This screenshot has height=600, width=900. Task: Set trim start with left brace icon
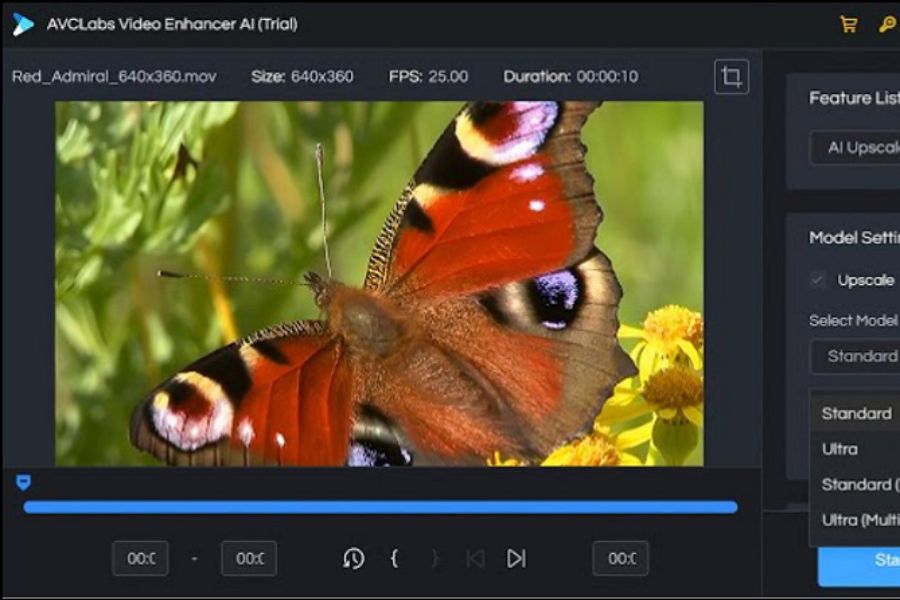pos(394,558)
